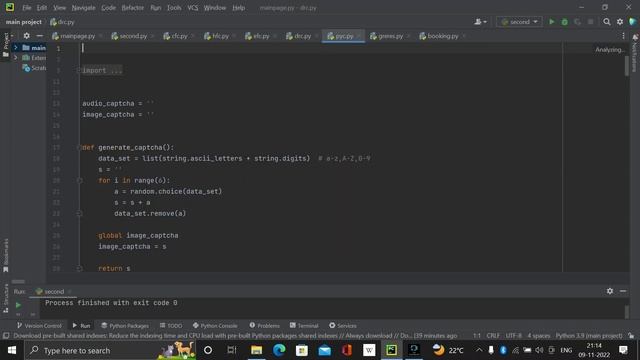The width and height of the screenshot is (640, 360).
Task: Rerun 'second' with green arrow in Run panel
Action: 18,304
